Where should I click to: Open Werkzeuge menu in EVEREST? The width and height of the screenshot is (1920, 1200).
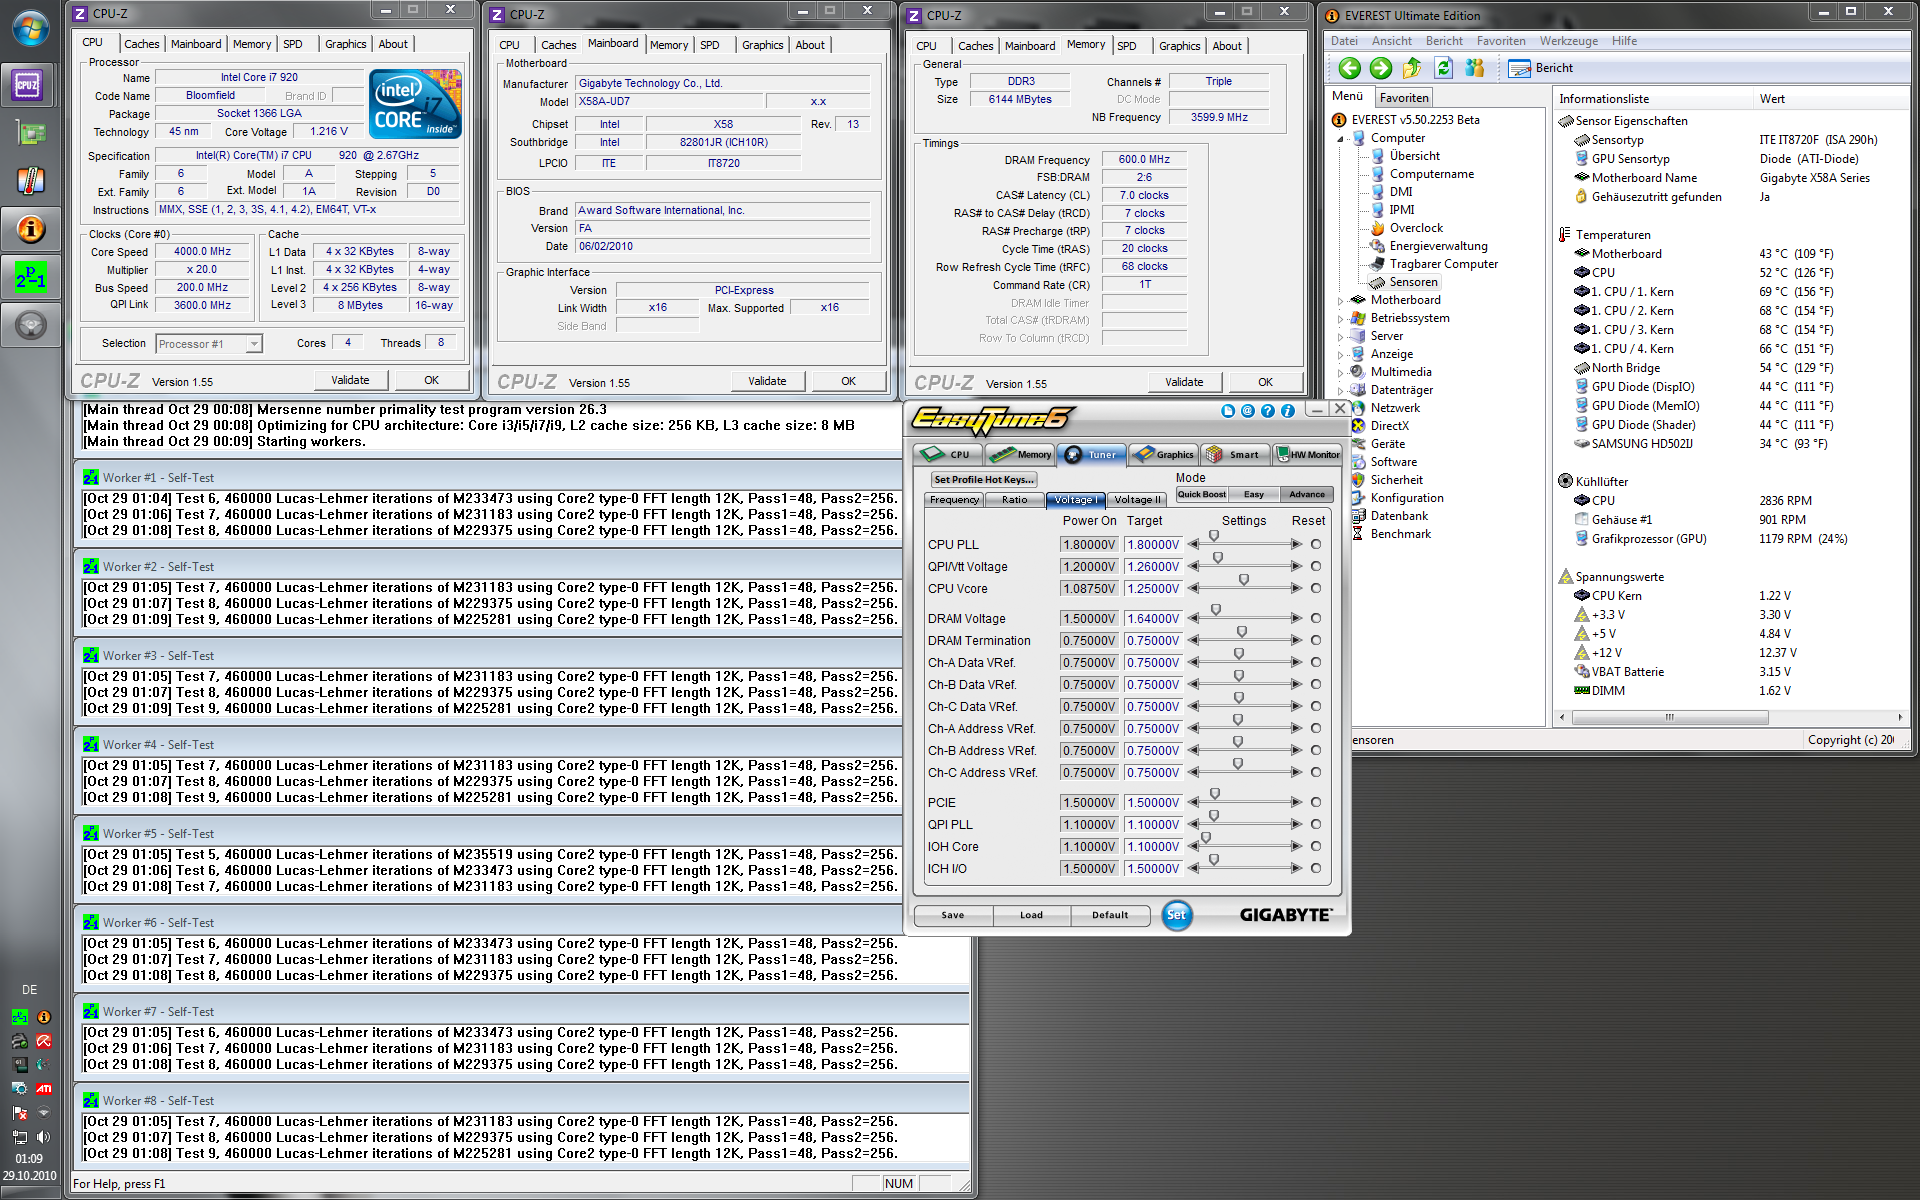(x=1568, y=41)
